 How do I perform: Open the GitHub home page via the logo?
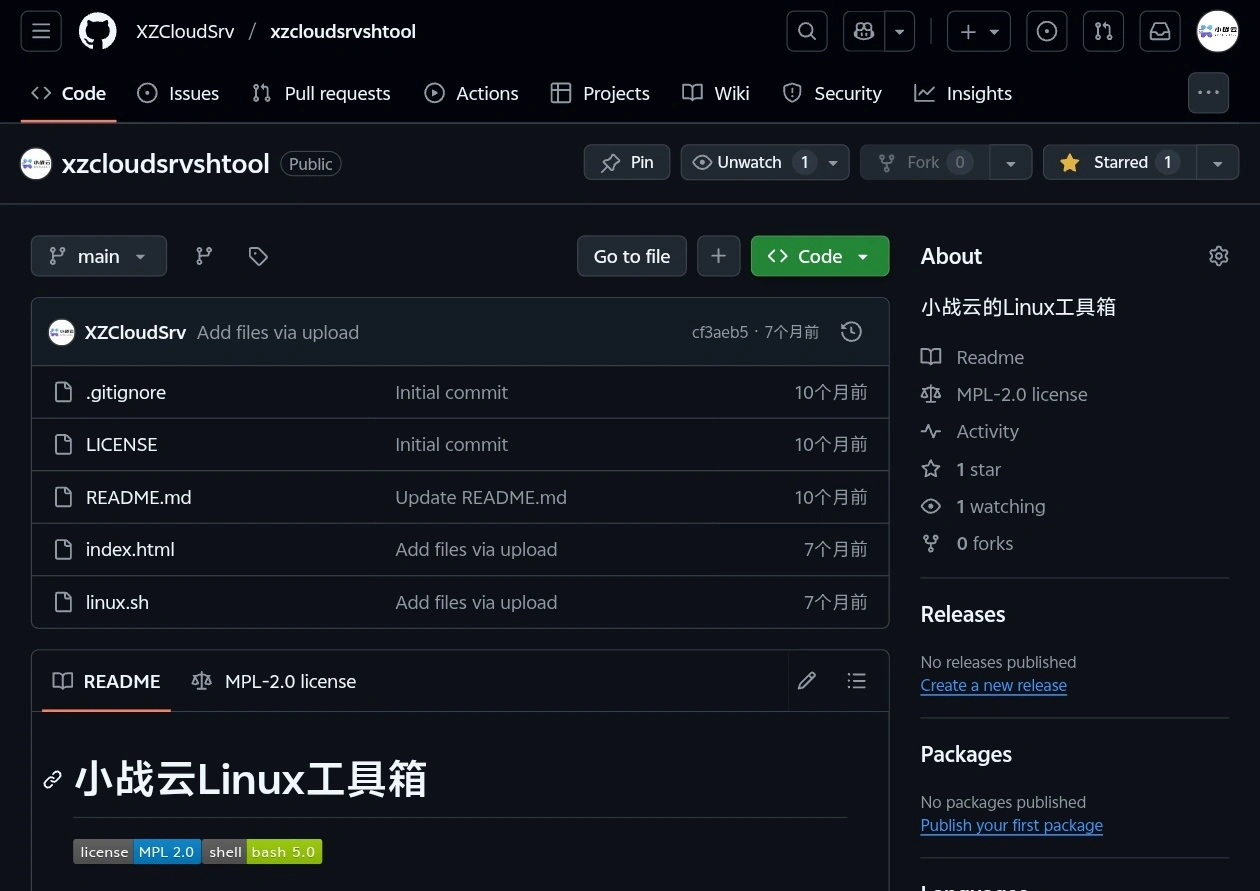[x=97, y=31]
